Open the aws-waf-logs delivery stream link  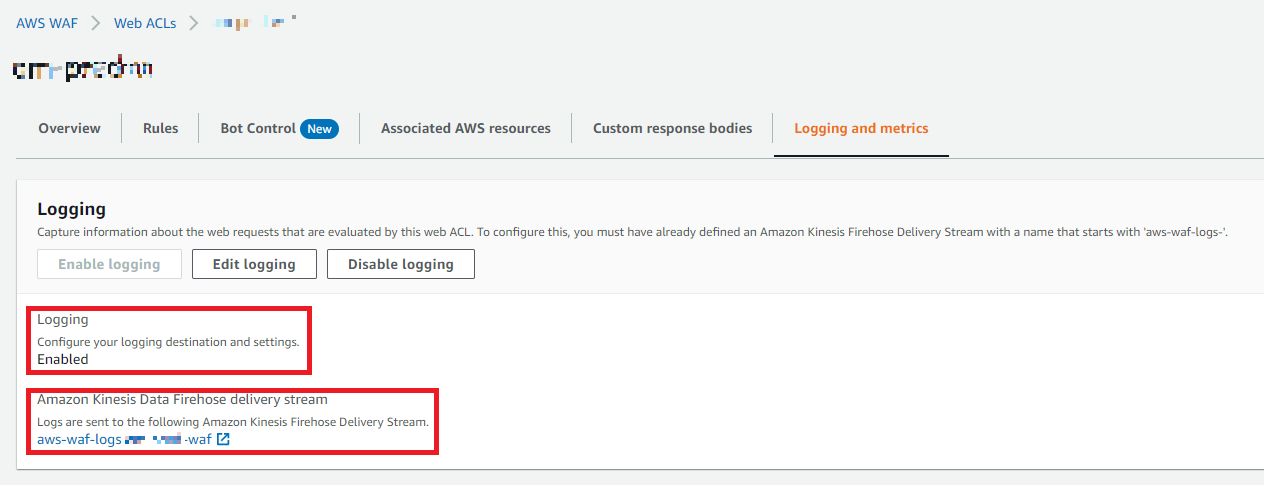click(x=124, y=439)
